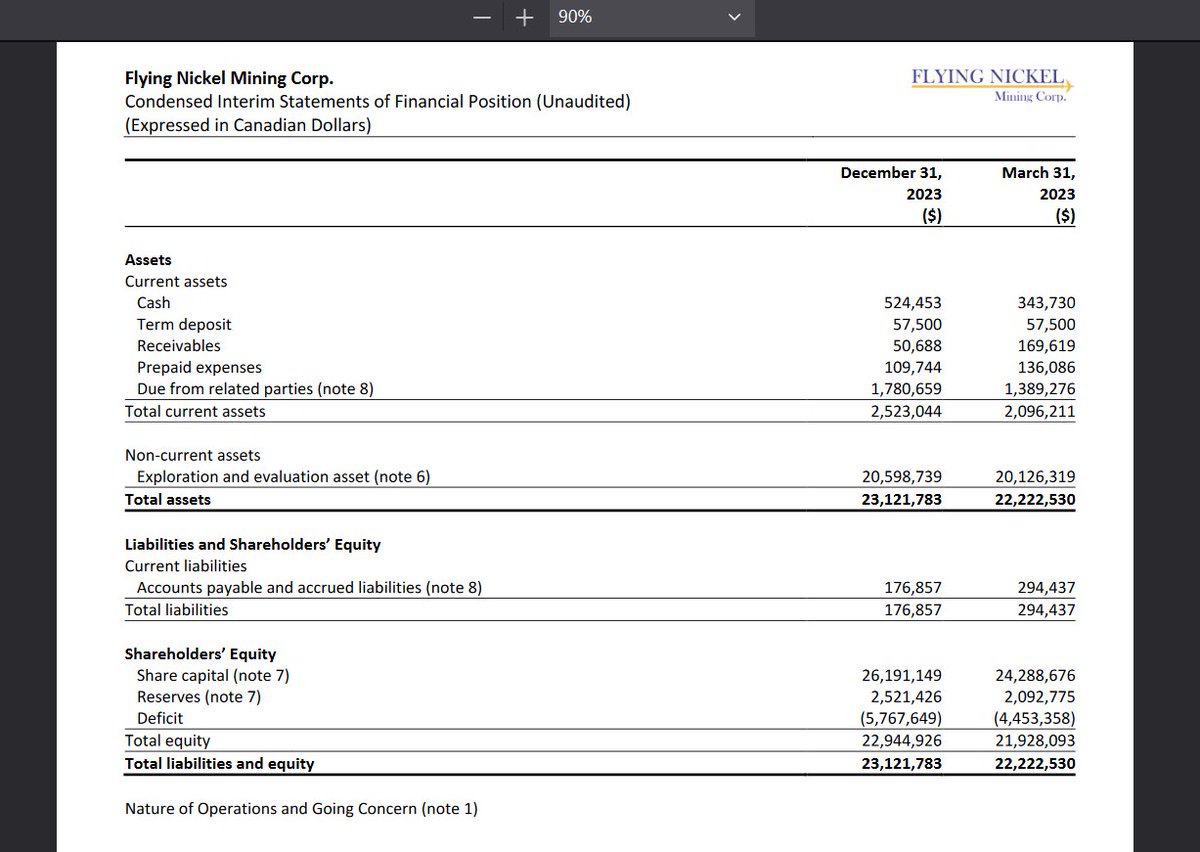The height and width of the screenshot is (852, 1200).
Task: Select Total assets value 23,121,783
Action: 902,499
